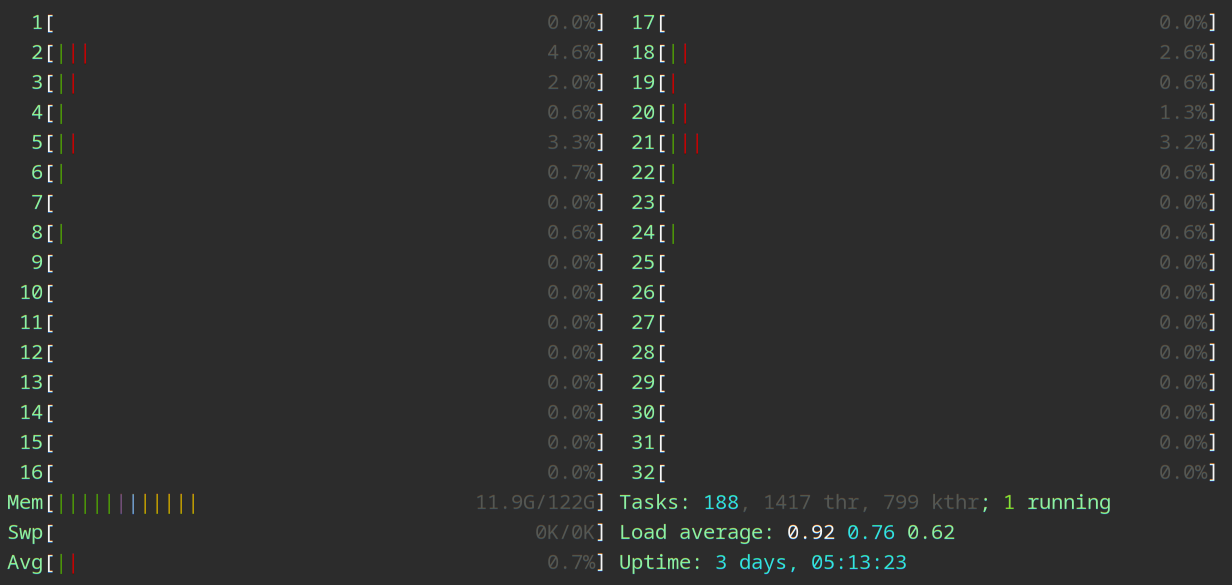Click the 0K/0K swap reading

tap(565, 533)
